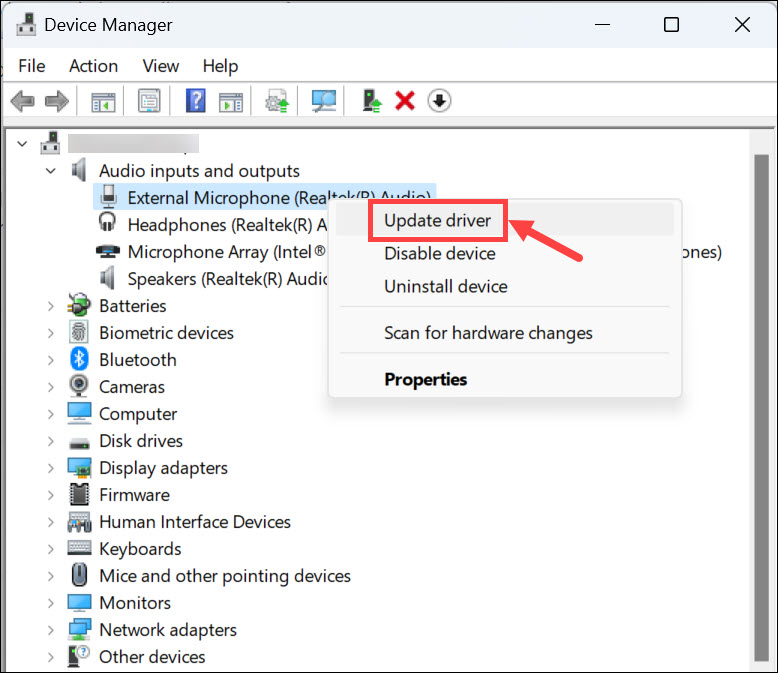Select Disable device in context menu
This screenshot has height=673, width=778.
(x=439, y=254)
